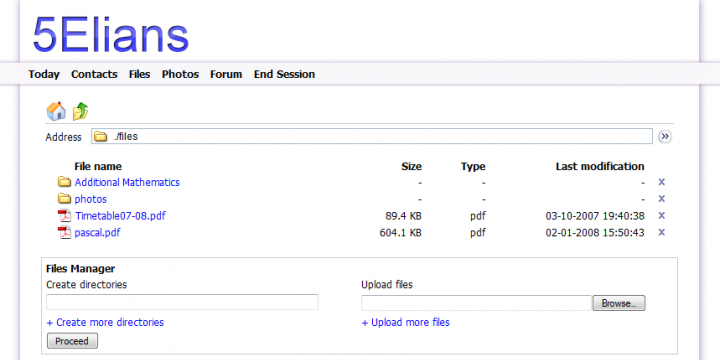The height and width of the screenshot is (360, 720).
Task: Click the go arrow button beside address bar
Action: click(x=665, y=136)
